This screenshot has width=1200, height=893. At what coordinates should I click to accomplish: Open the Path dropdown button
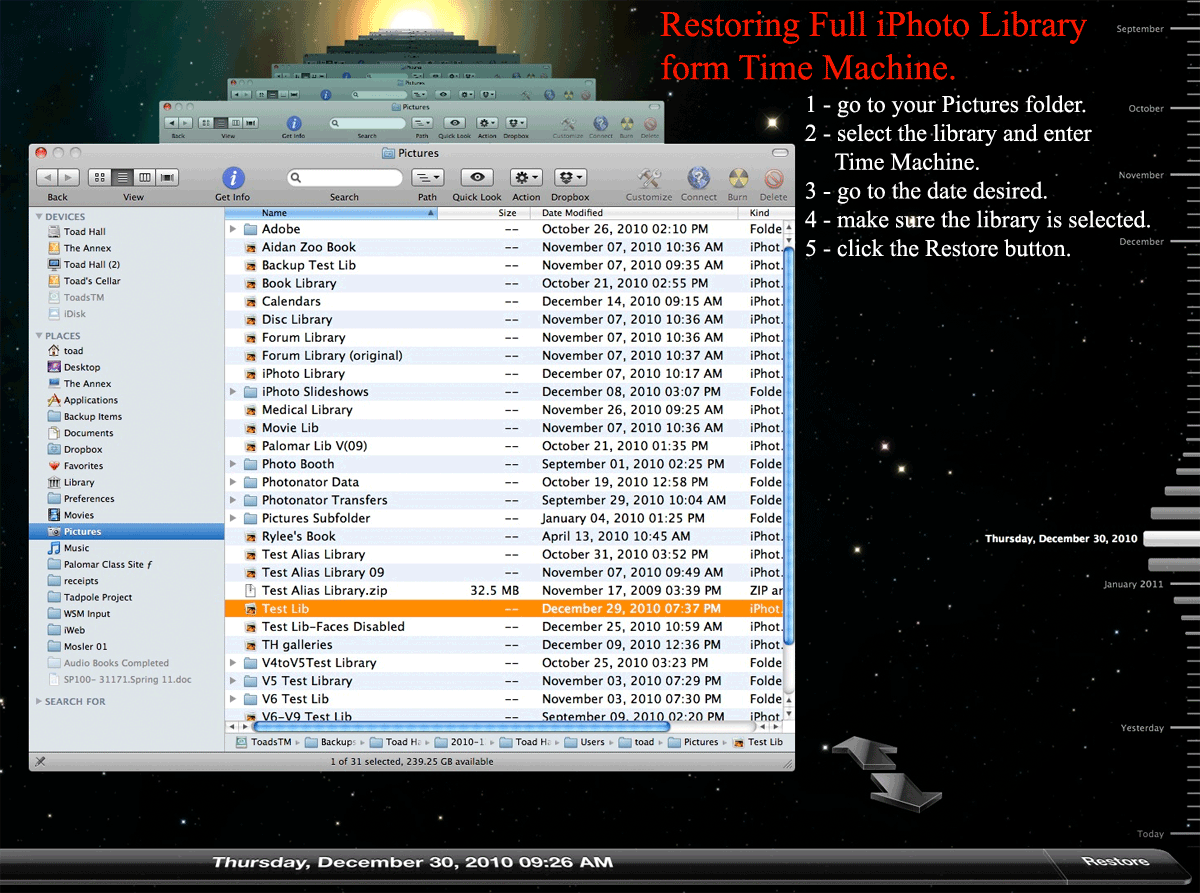(x=427, y=177)
